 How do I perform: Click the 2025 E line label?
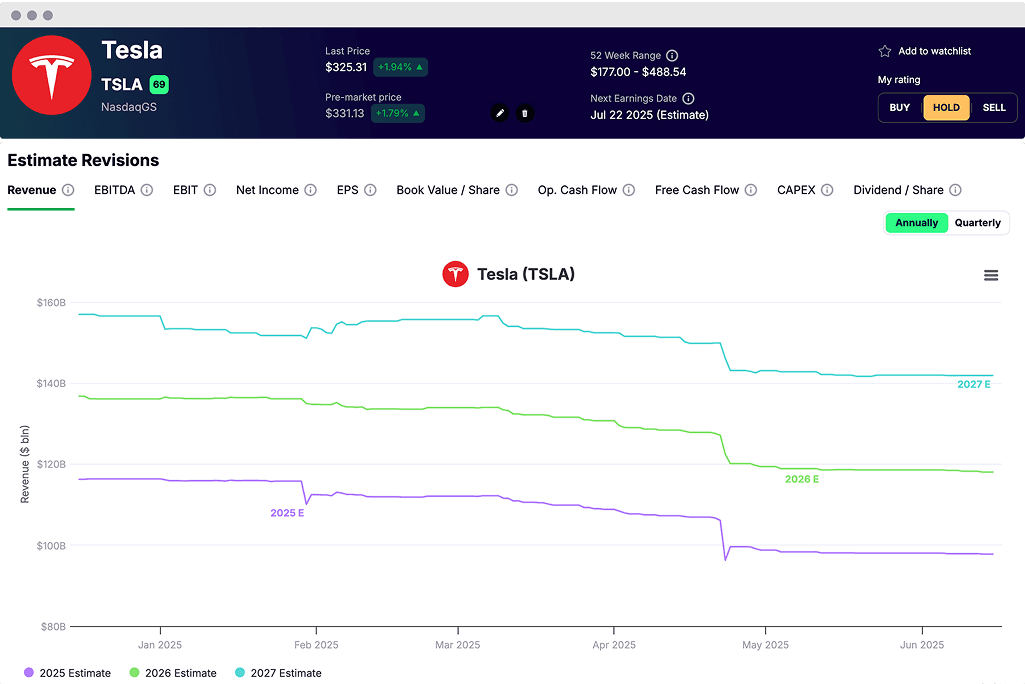pos(287,513)
